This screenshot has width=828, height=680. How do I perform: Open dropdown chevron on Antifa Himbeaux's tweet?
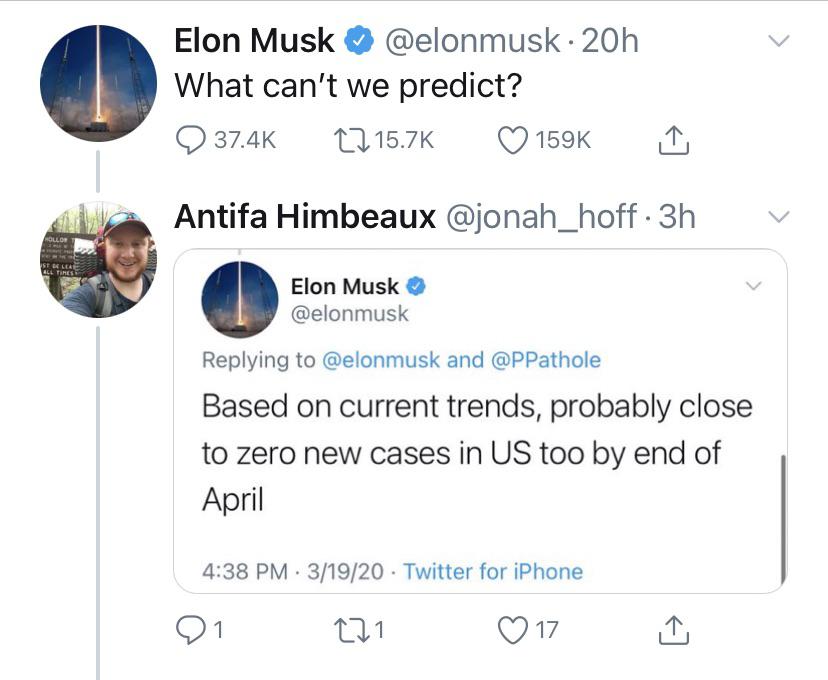point(776,217)
